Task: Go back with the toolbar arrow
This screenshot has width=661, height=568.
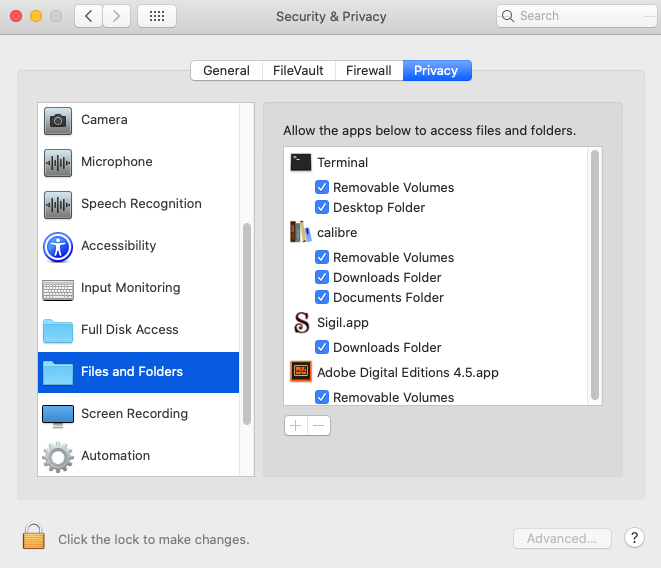Action: (88, 16)
